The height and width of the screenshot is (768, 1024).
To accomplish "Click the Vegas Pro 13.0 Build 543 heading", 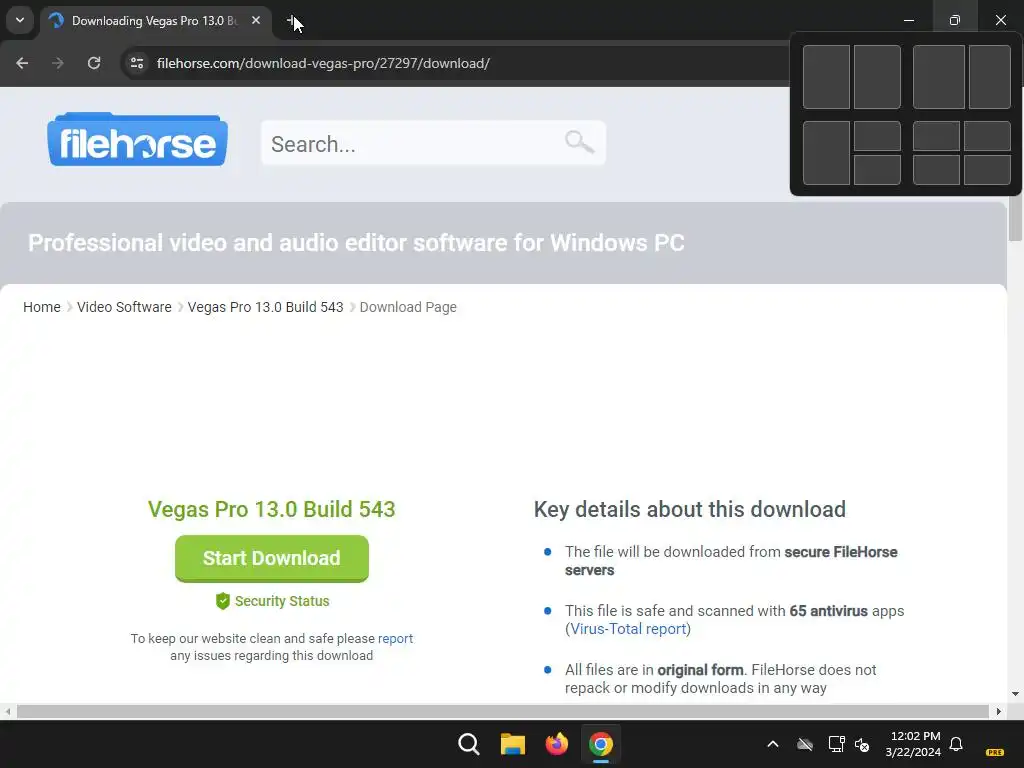I will coord(272,509).
